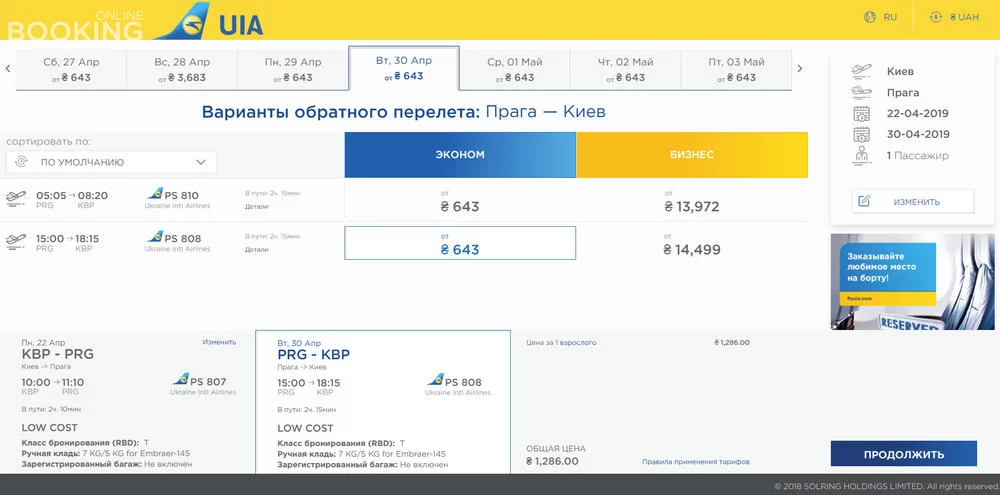Click the edit icon beside ИЗМЕНИТЬ
1000x495 pixels.
coord(864,201)
